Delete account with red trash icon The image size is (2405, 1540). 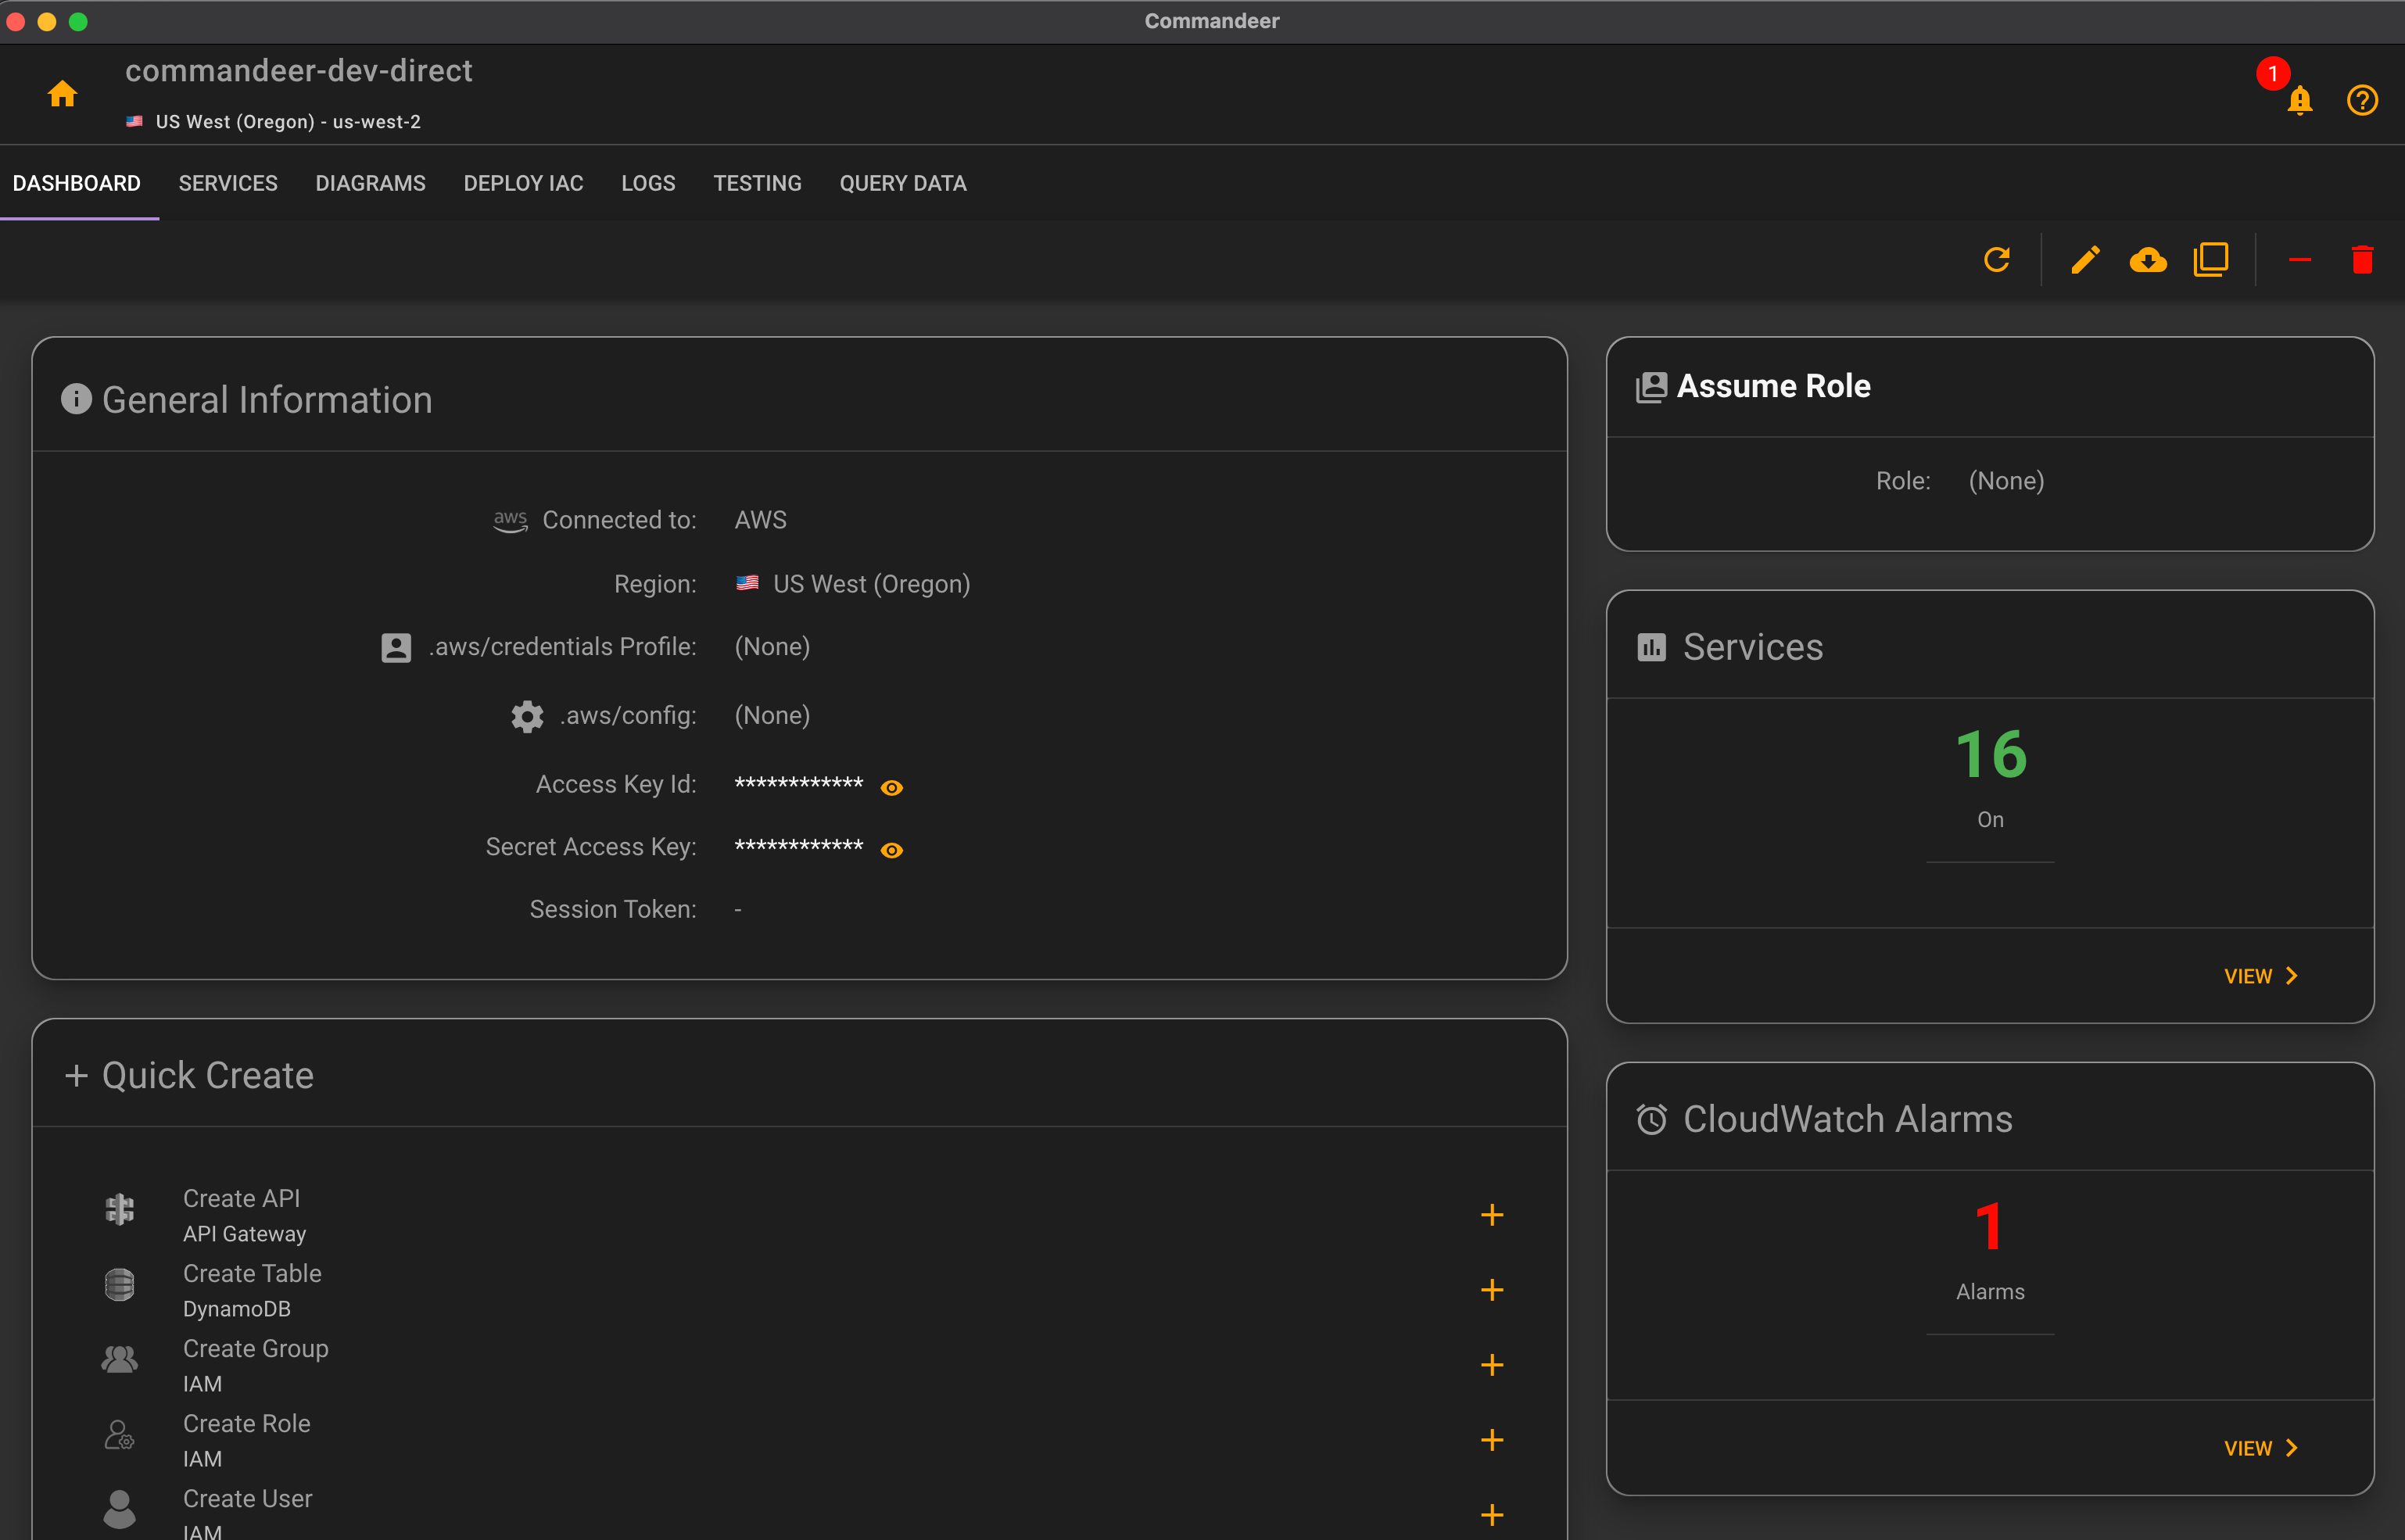click(x=2362, y=260)
